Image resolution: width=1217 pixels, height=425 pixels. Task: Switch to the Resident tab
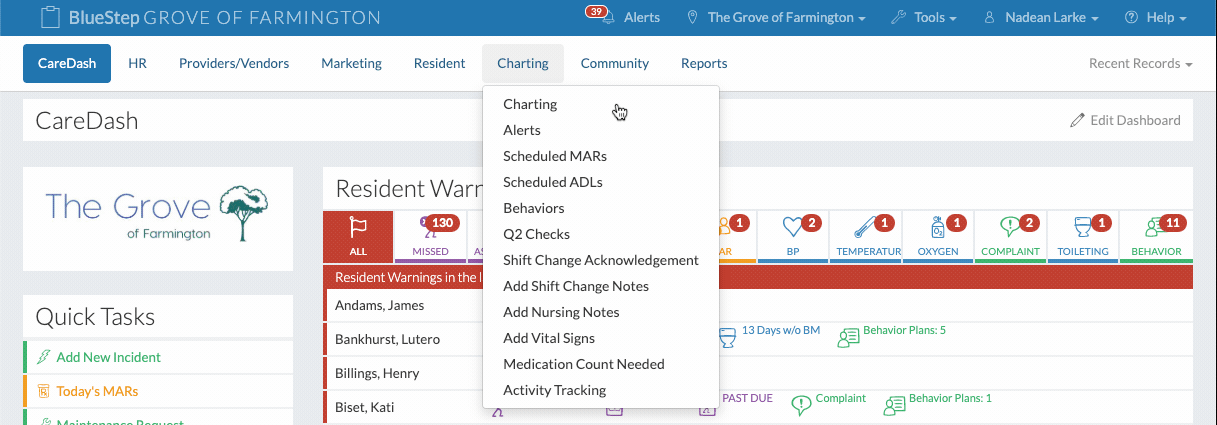coord(439,63)
